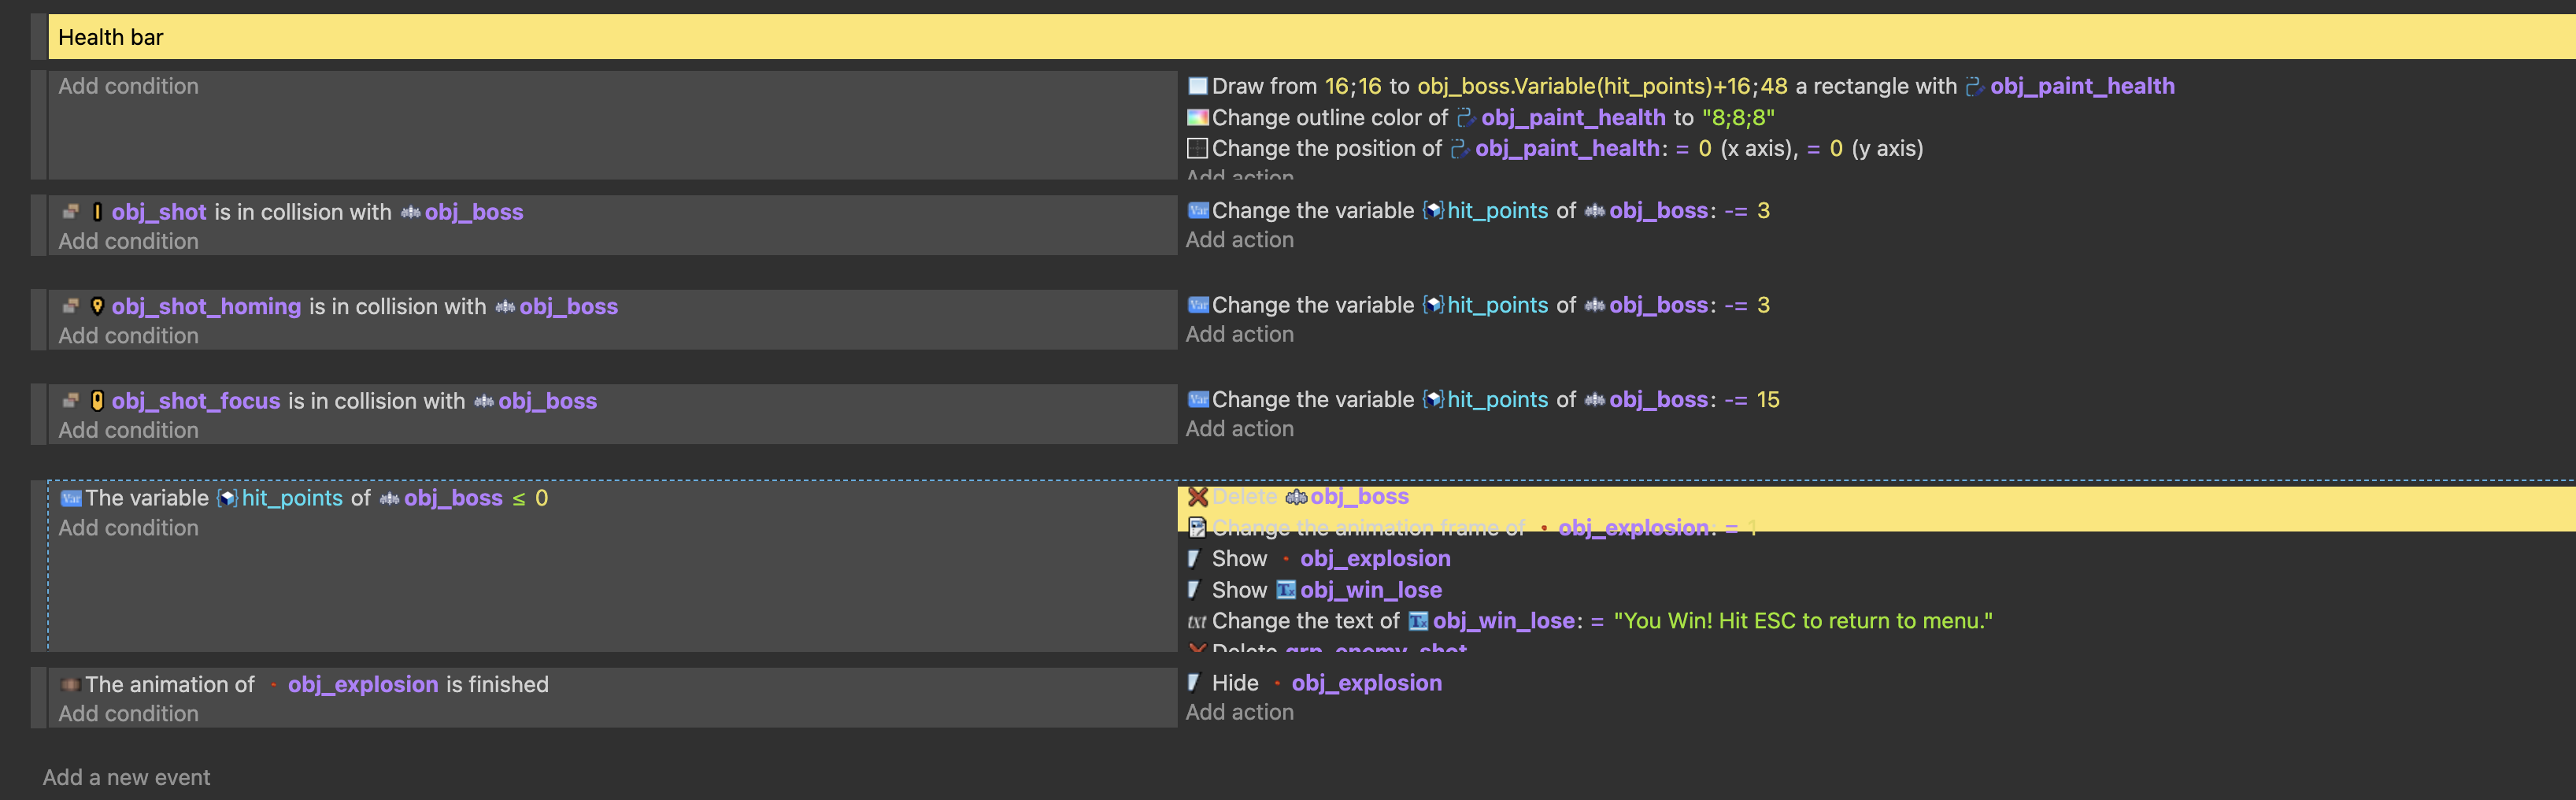The height and width of the screenshot is (800, 2576).
Task: Click obj_win_lose in the Show action
Action: pos(1371,590)
